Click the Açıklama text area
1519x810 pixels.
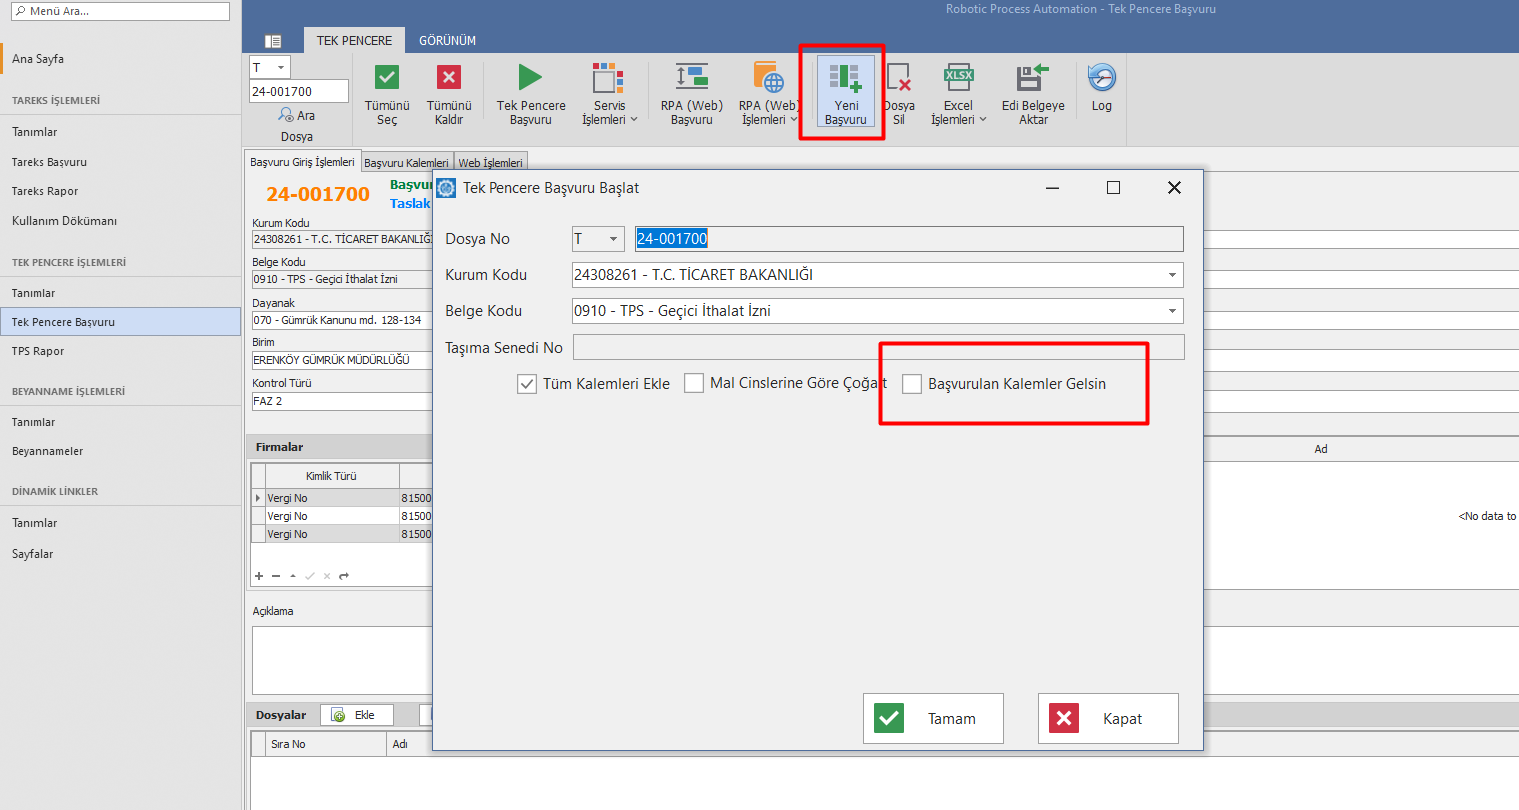[342, 660]
